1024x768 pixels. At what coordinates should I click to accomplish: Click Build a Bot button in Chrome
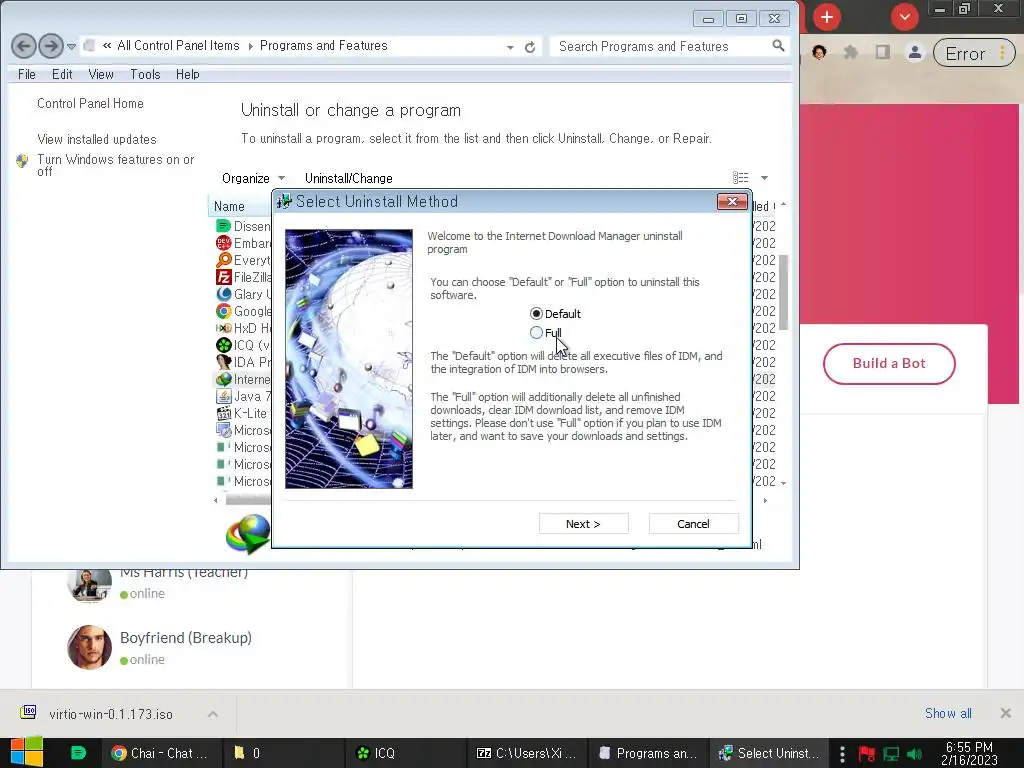pos(889,364)
